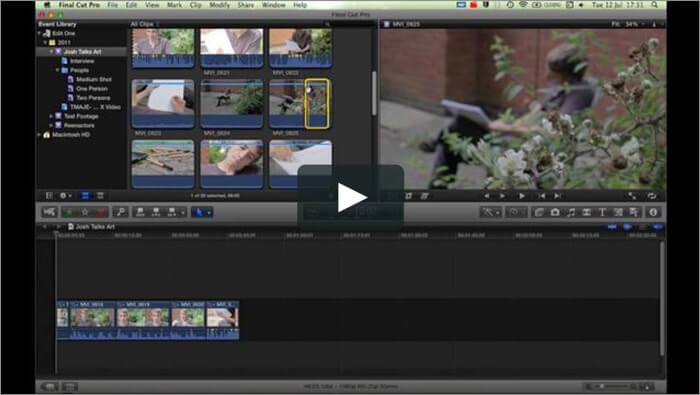This screenshot has height=395, width=700.
Task: Expand the Reenactors event
Action: point(51,125)
